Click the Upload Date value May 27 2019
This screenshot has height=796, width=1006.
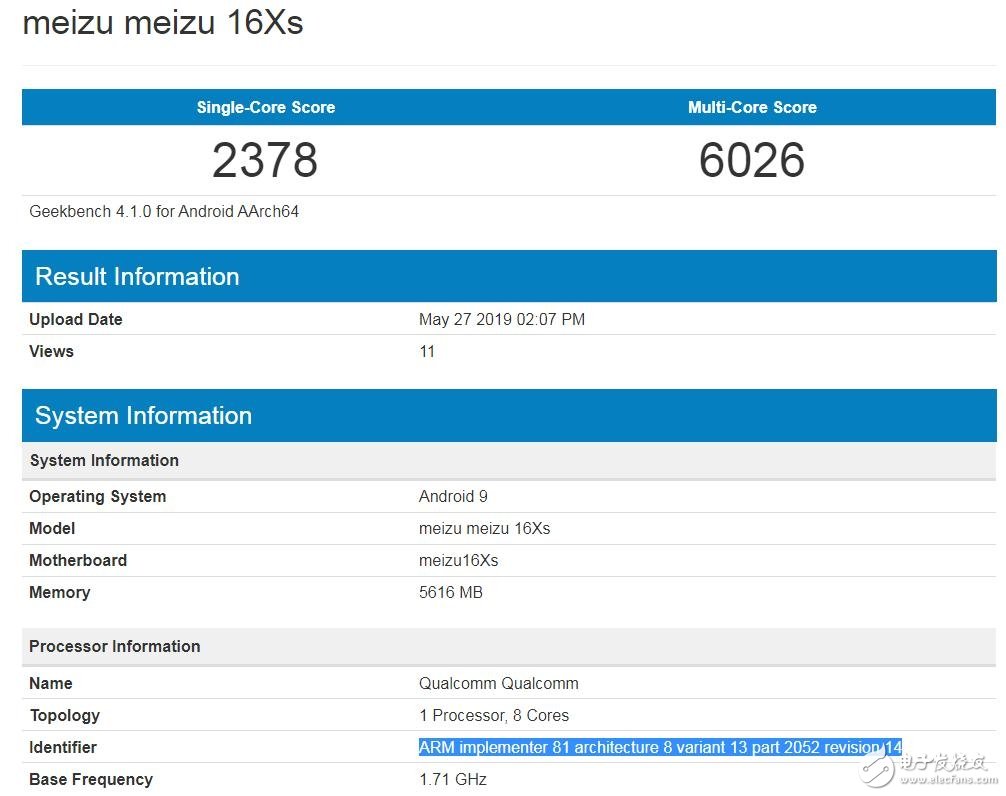tap(502, 320)
